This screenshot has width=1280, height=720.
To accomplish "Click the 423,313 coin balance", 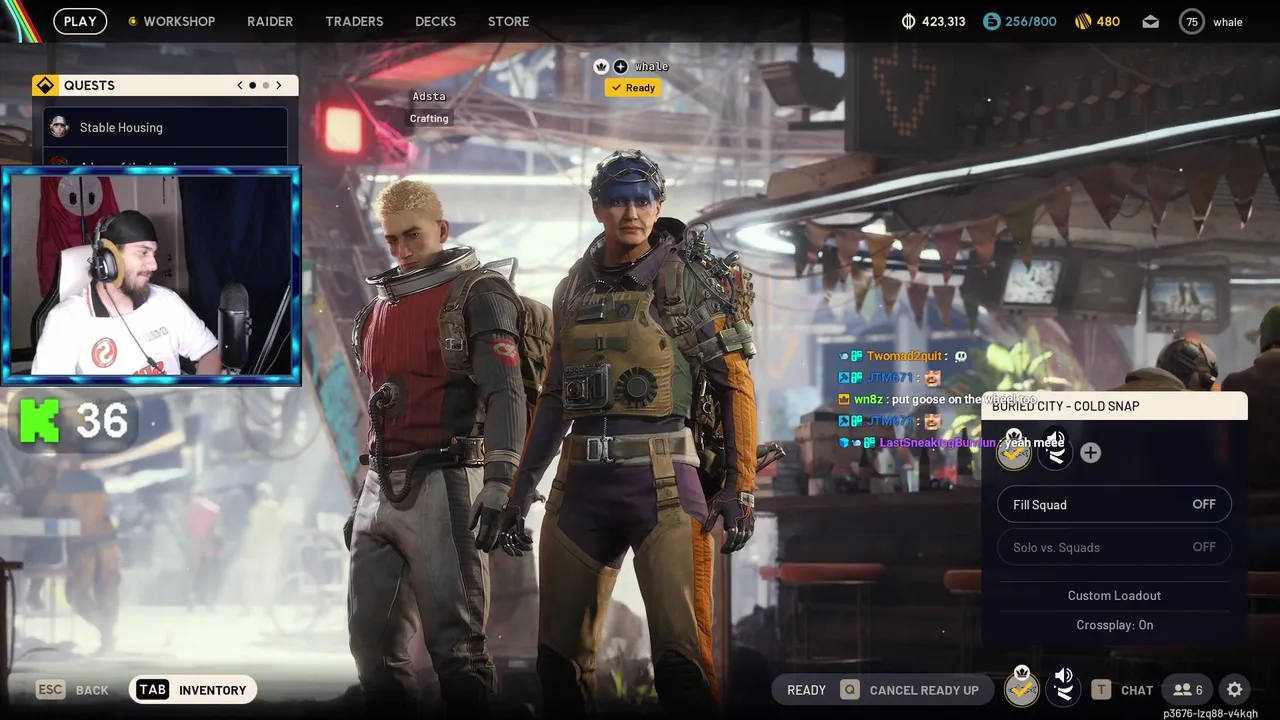I will point(943,21).
